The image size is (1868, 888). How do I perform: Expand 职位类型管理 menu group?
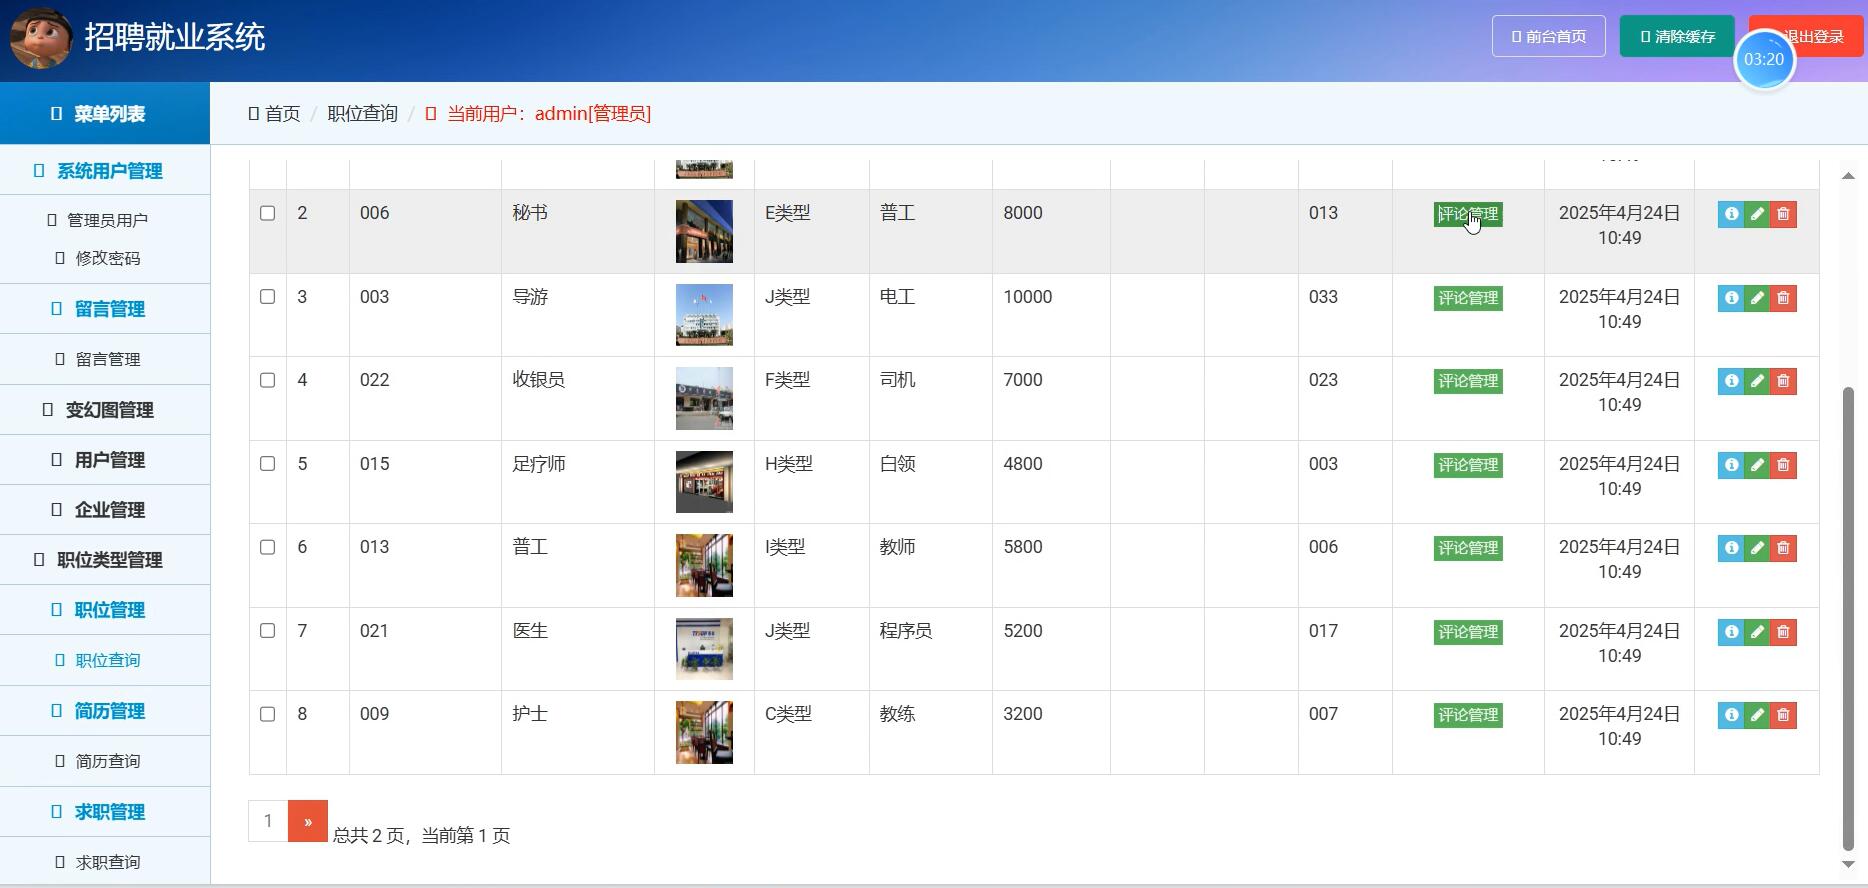click(x=105, y=560)
